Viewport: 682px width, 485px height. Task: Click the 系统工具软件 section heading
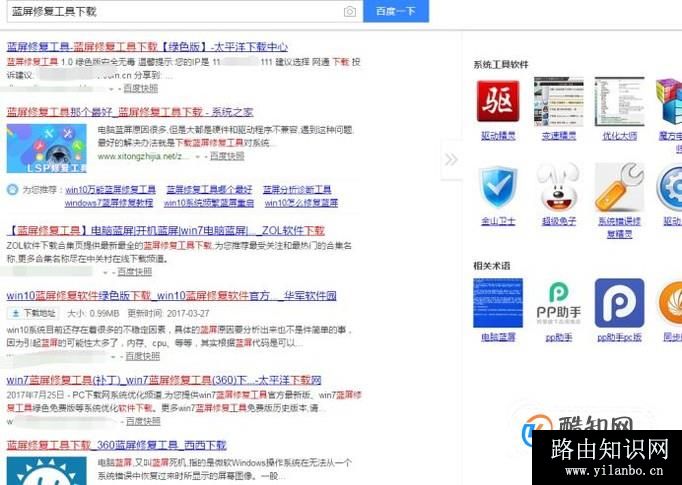501,64
